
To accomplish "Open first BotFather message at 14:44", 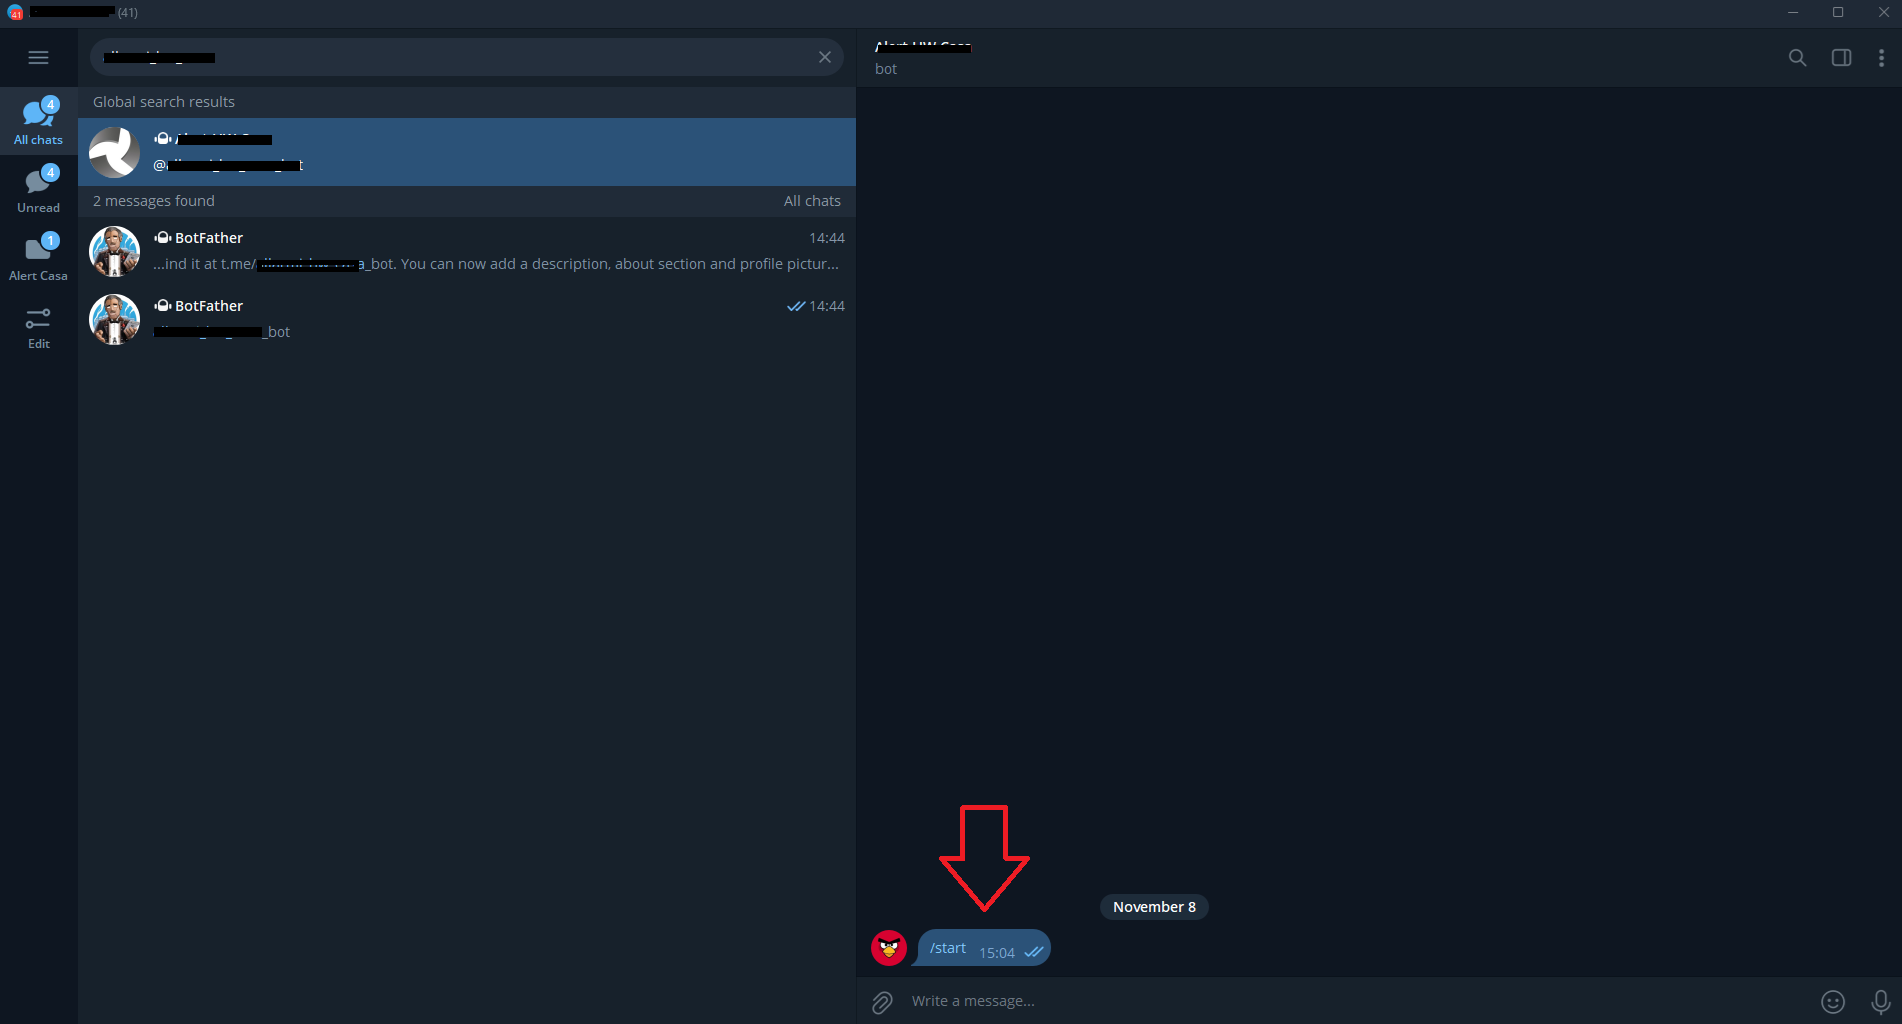I will click(x=466, y=251).
